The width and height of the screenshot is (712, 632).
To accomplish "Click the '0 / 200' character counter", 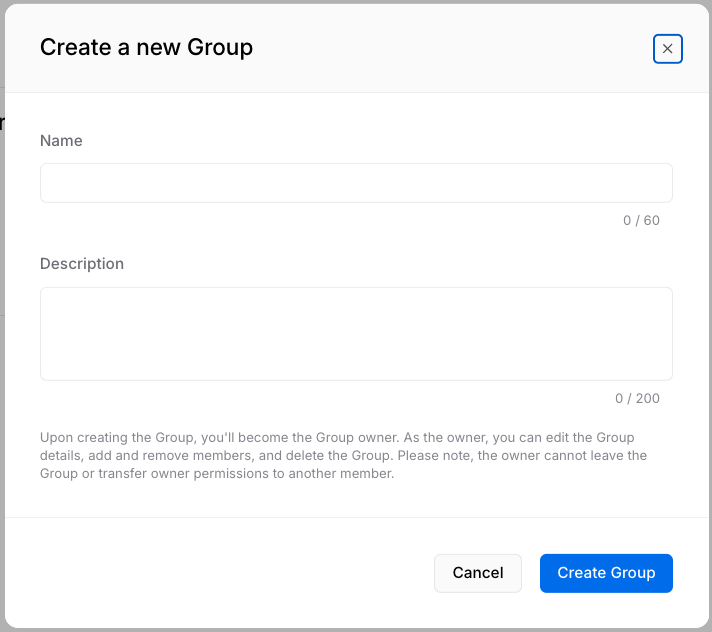I will pyautogui.click(x=637, y=398).
